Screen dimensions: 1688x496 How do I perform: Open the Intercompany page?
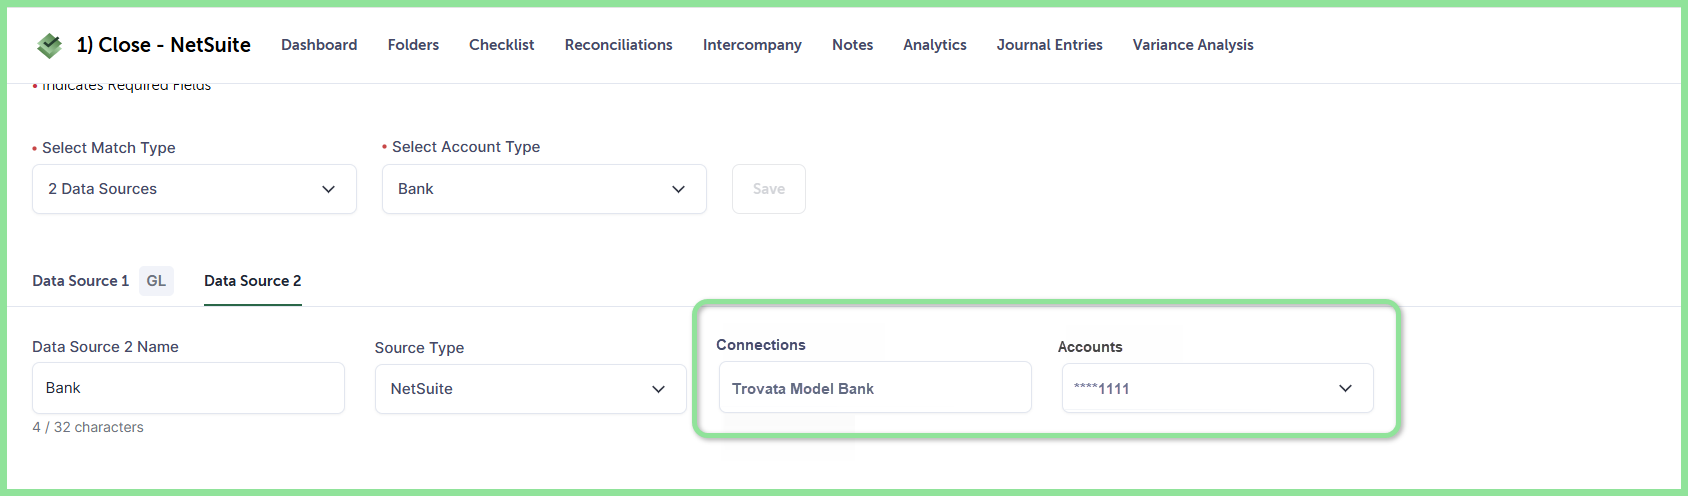(x=752, y=45)
